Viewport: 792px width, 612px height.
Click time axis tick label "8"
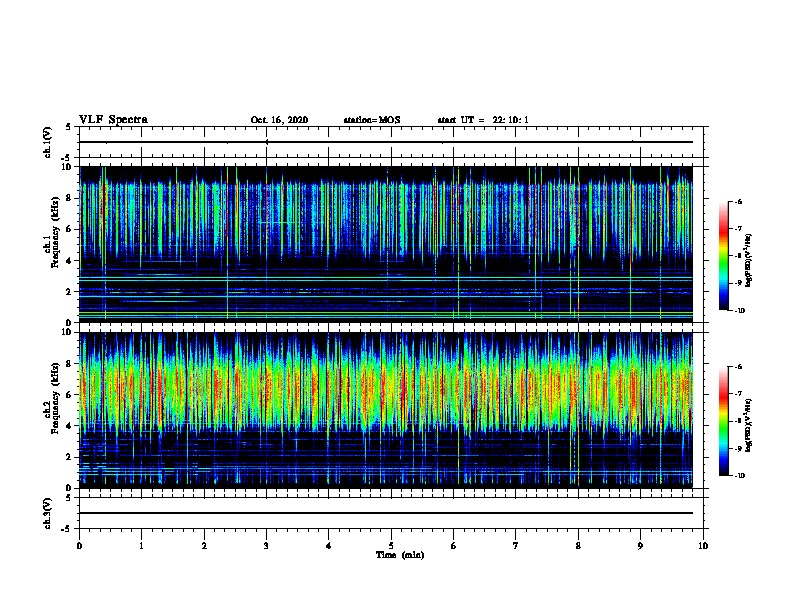pos(578,546)
